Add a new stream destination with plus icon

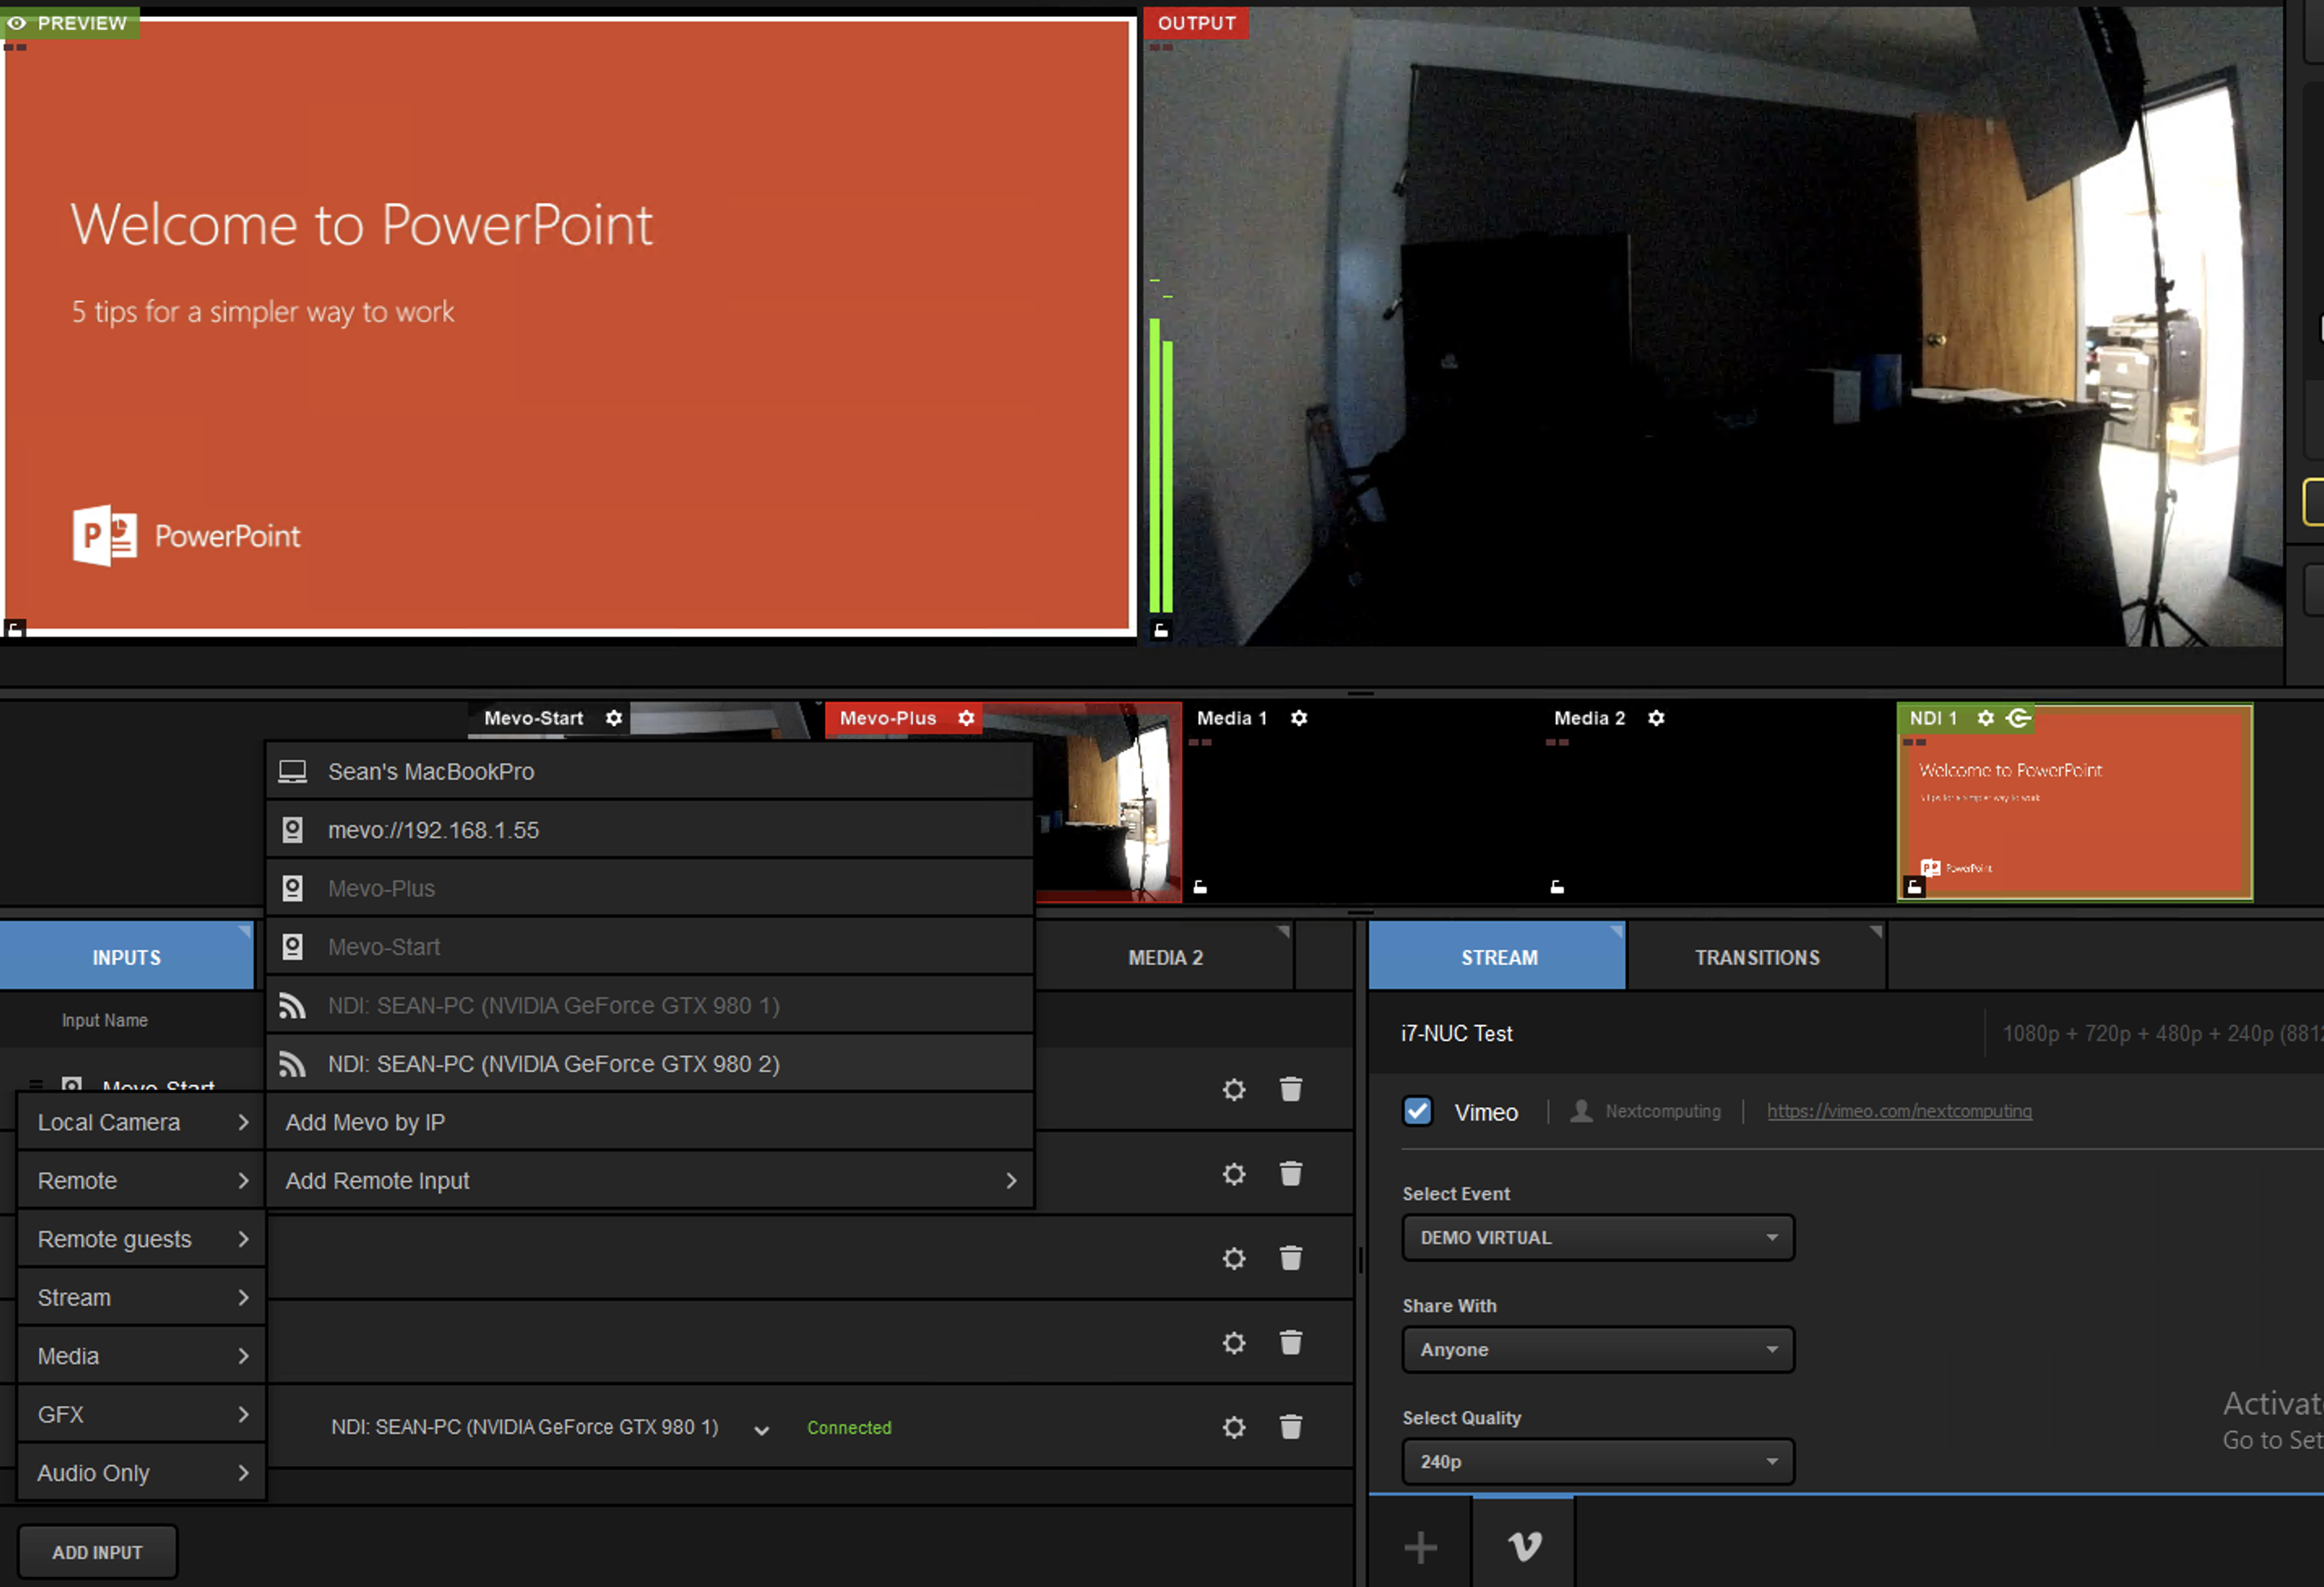pos(1420,1547)
